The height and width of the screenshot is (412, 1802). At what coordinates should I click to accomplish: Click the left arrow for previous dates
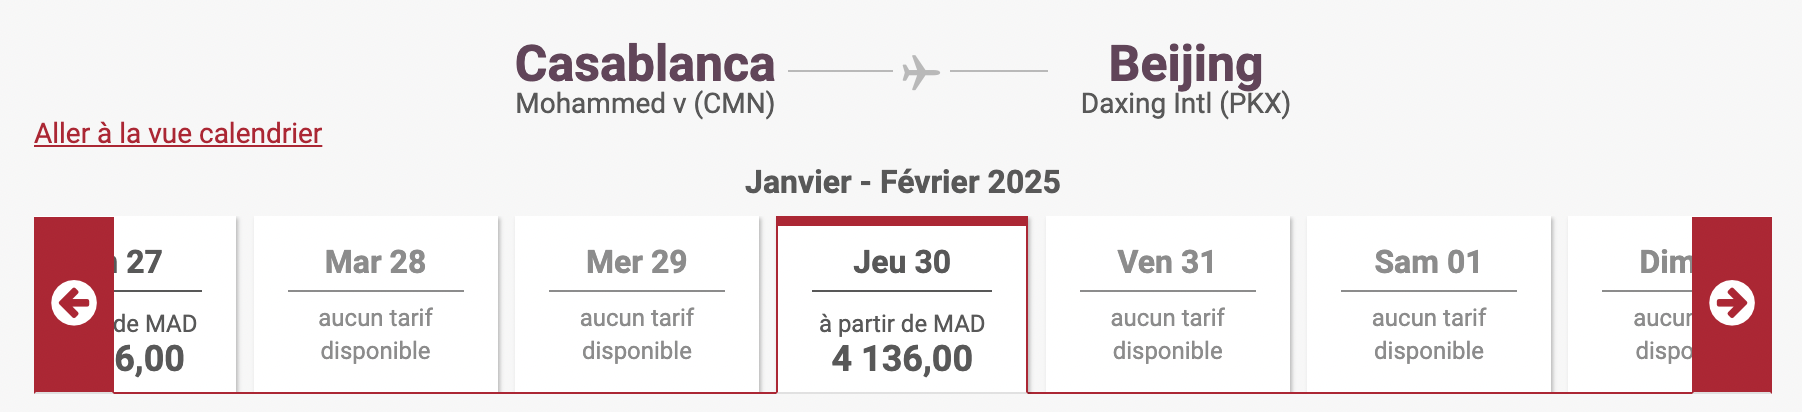pyautogui.click(x=74, y=303)
